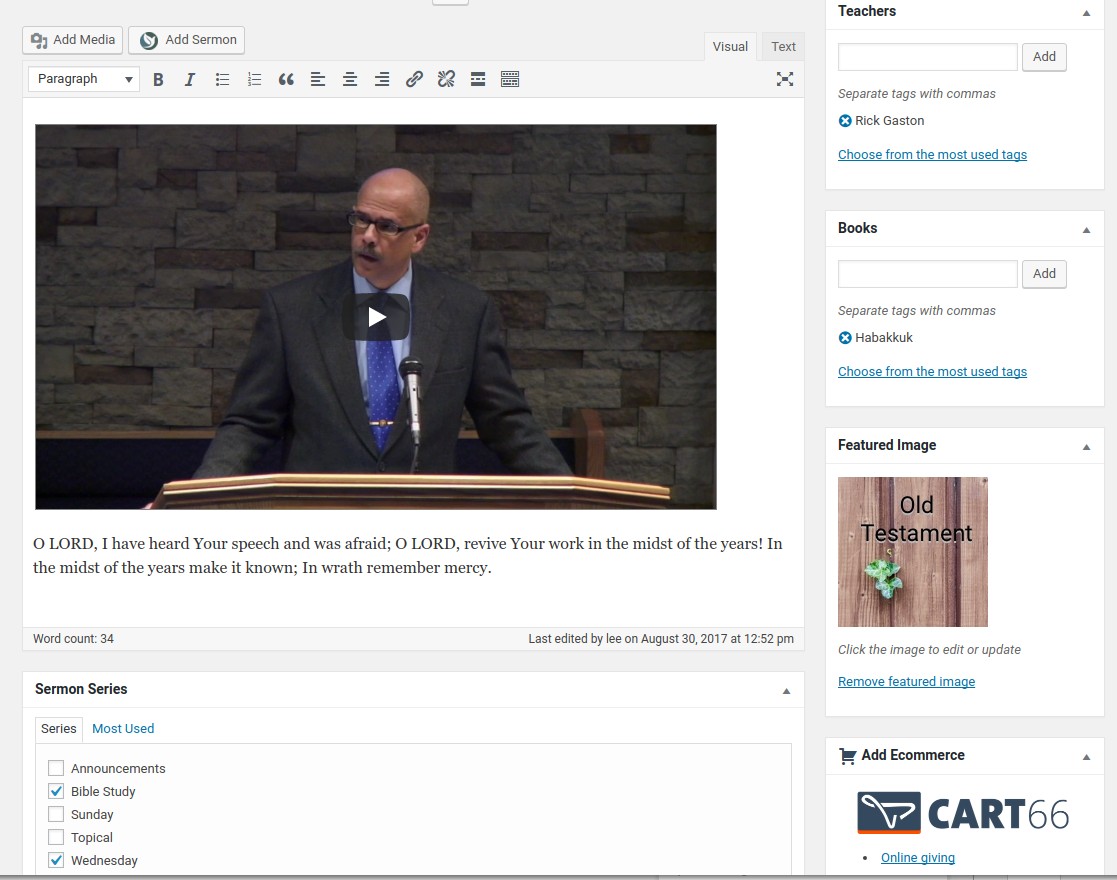Remove the Rick Gaston teacher tag
1117x880 pixels.
point(845,120)
